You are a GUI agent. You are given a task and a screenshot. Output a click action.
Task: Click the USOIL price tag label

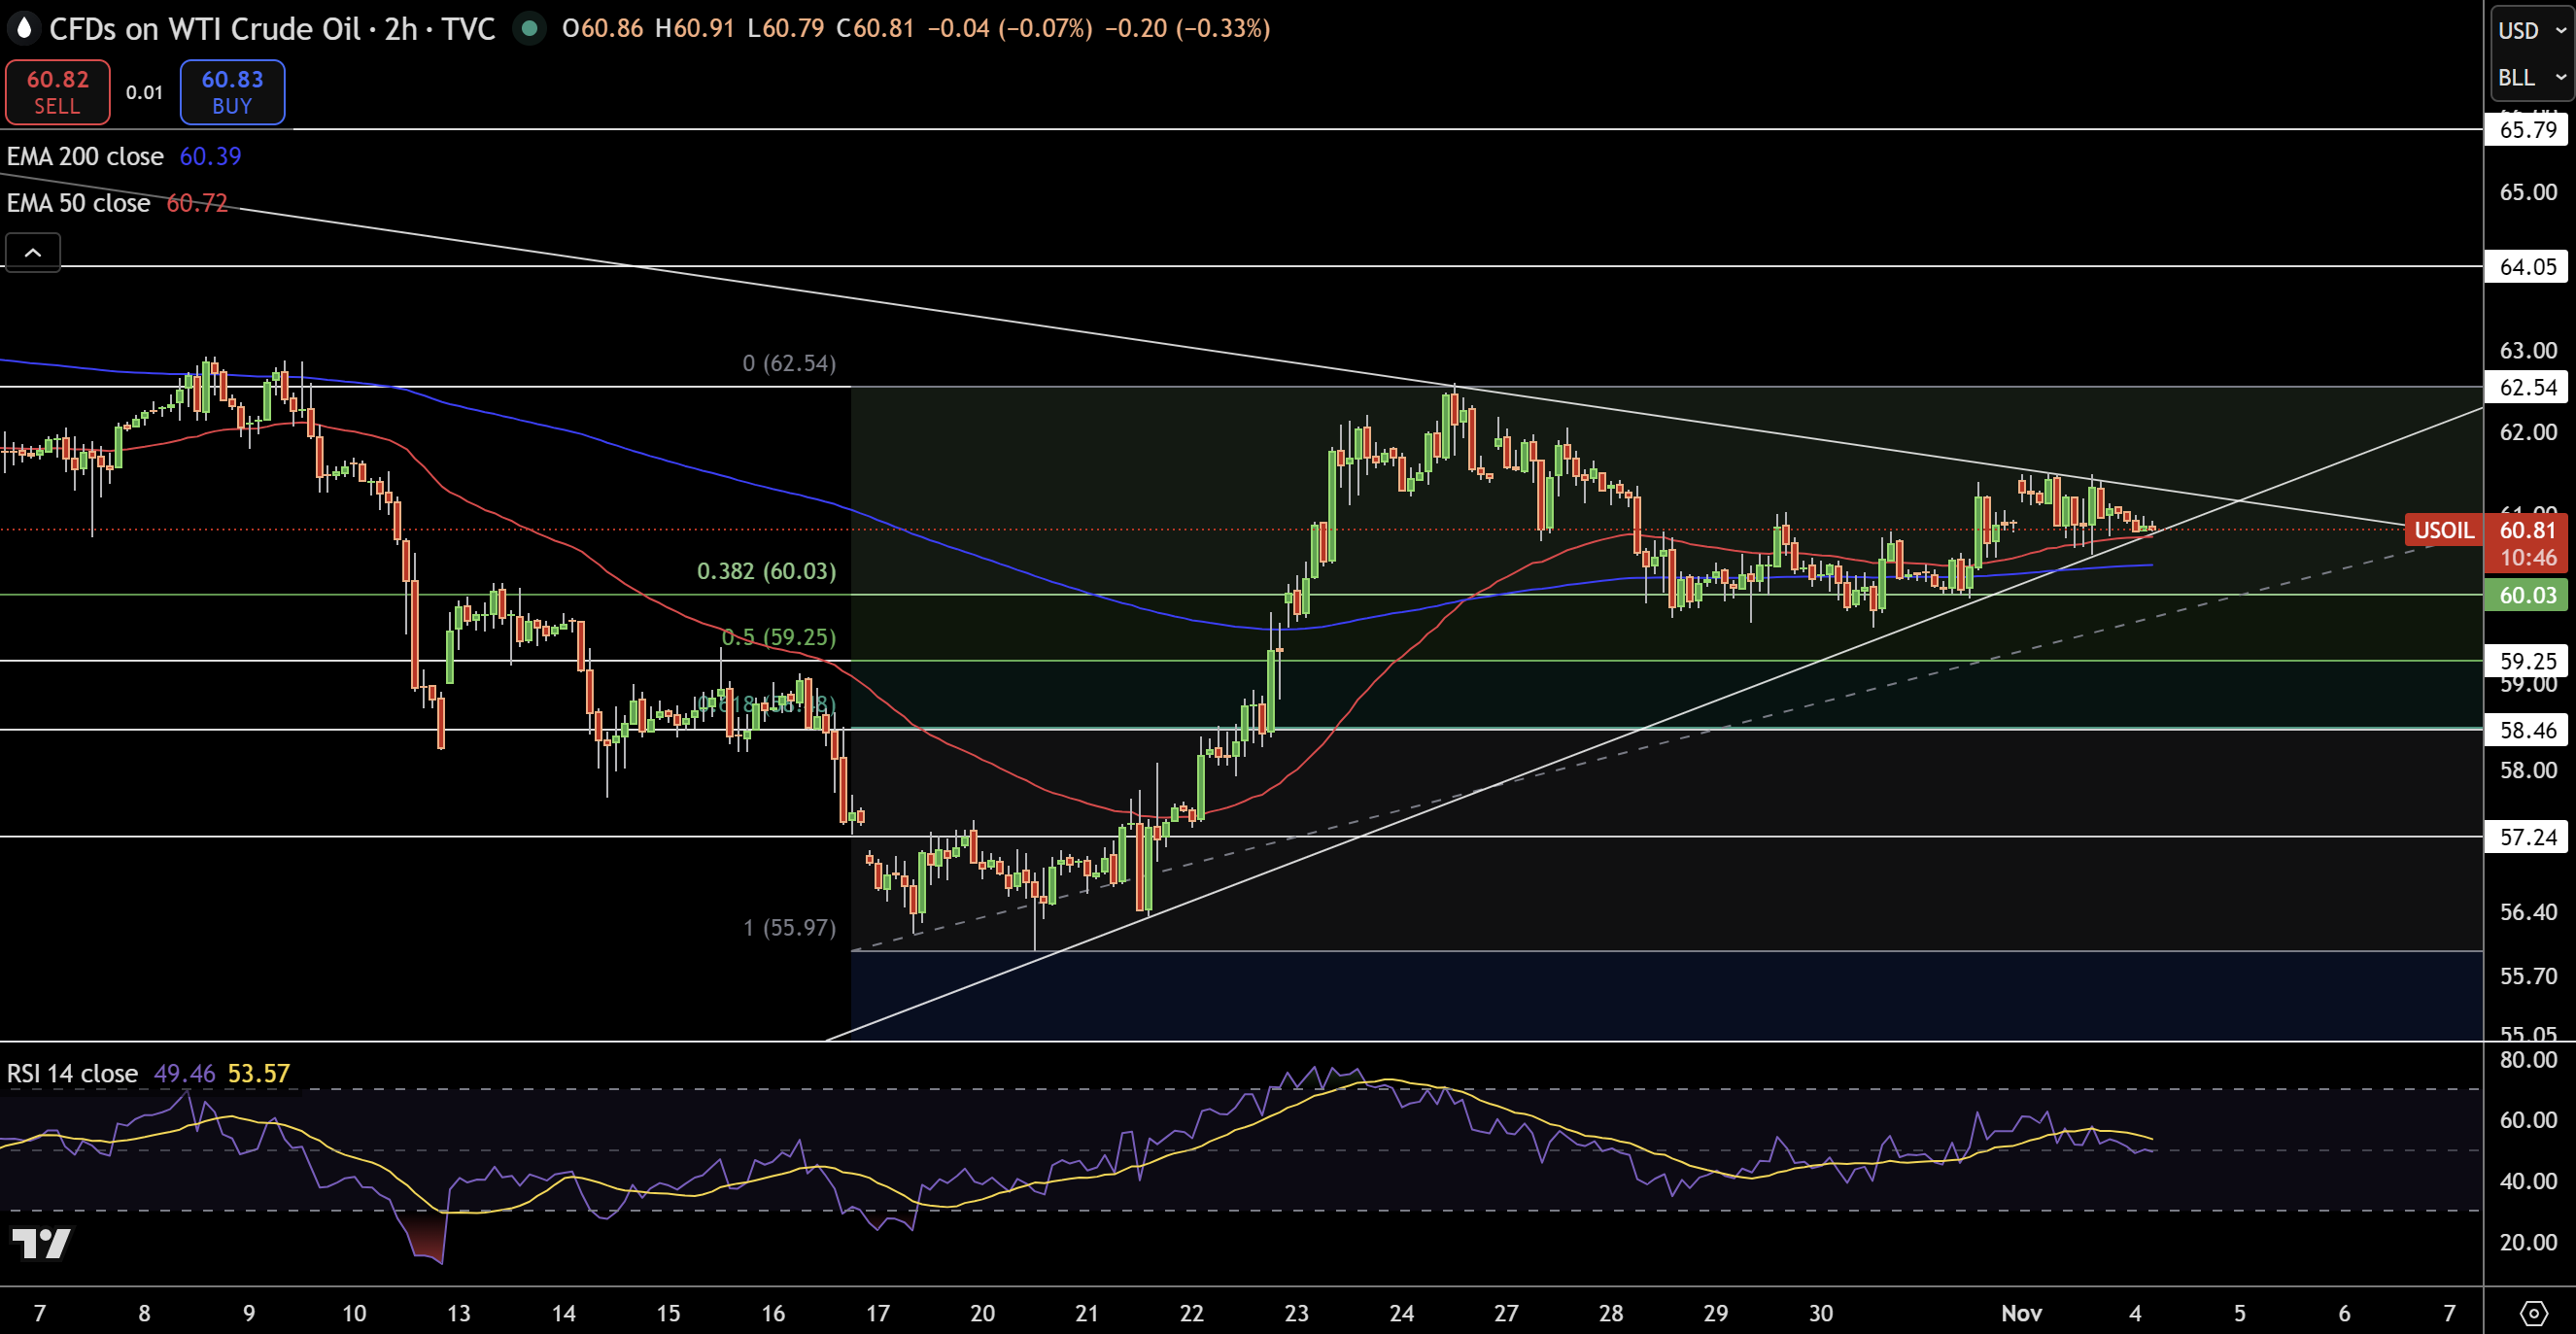click(2444, 530)
